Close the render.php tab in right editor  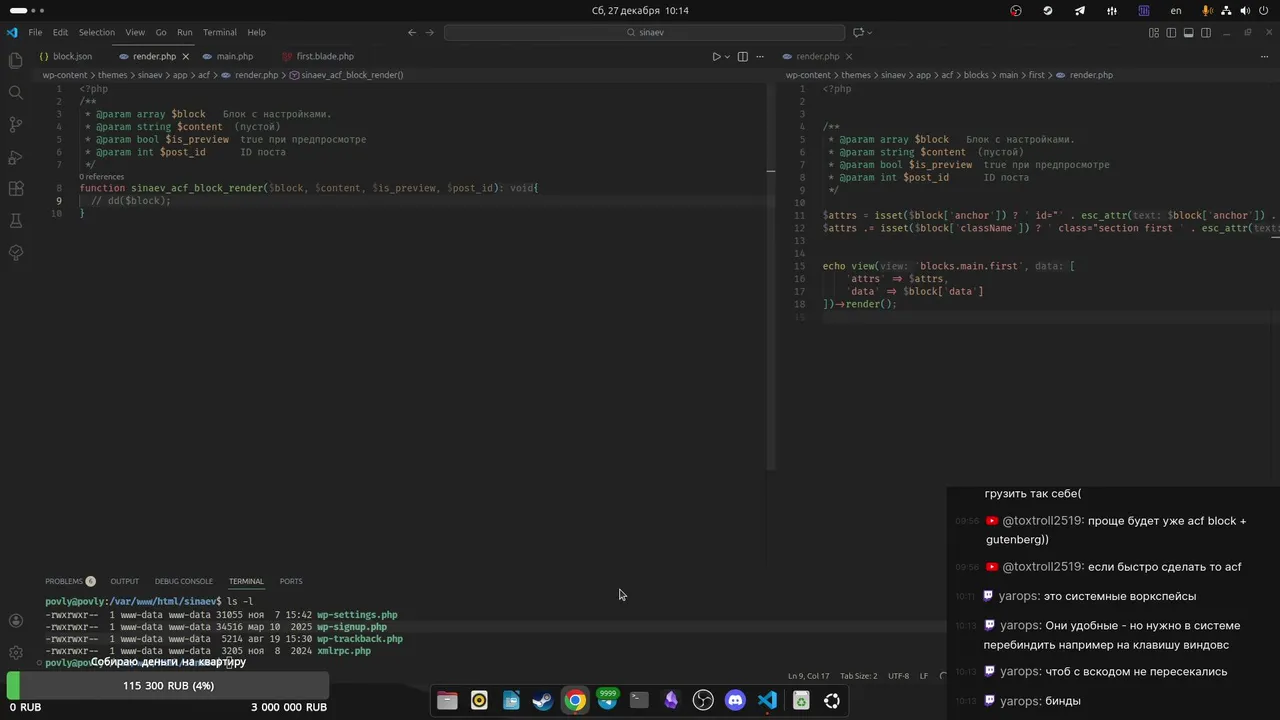(848, 57)
